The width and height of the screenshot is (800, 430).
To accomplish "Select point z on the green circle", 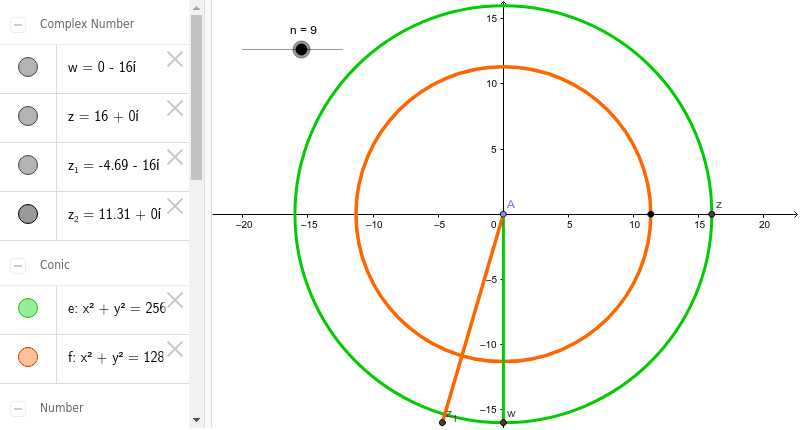I will tap(712, 214).
